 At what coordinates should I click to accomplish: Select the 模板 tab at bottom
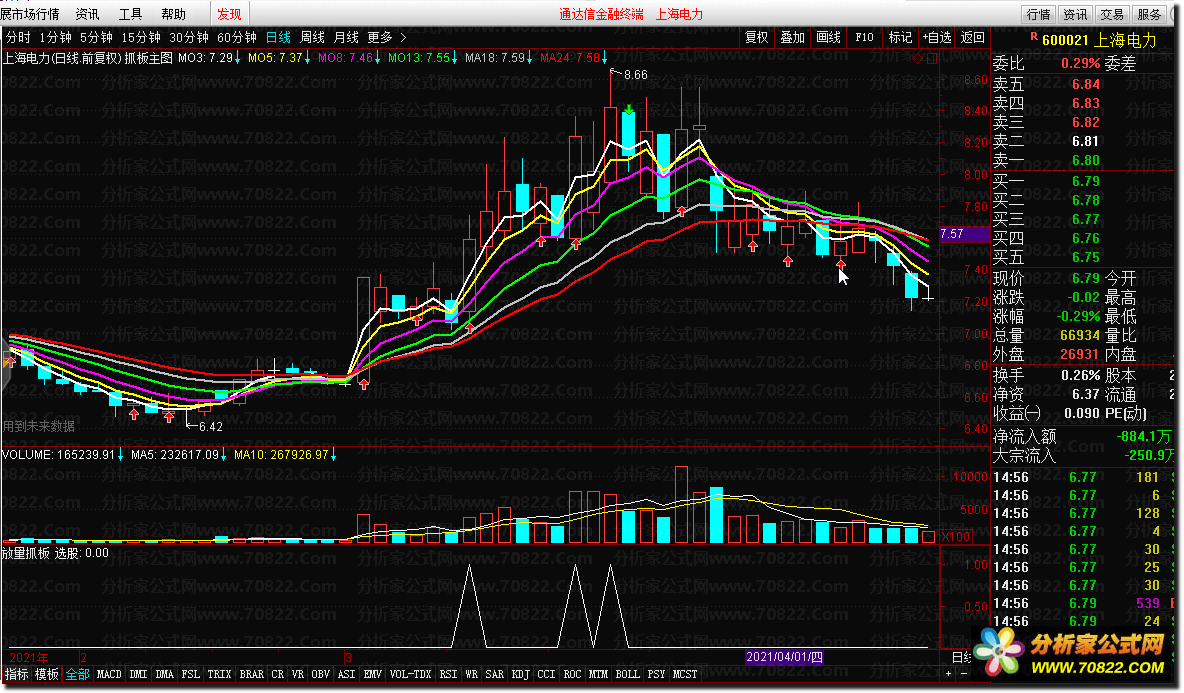(47, 674)
